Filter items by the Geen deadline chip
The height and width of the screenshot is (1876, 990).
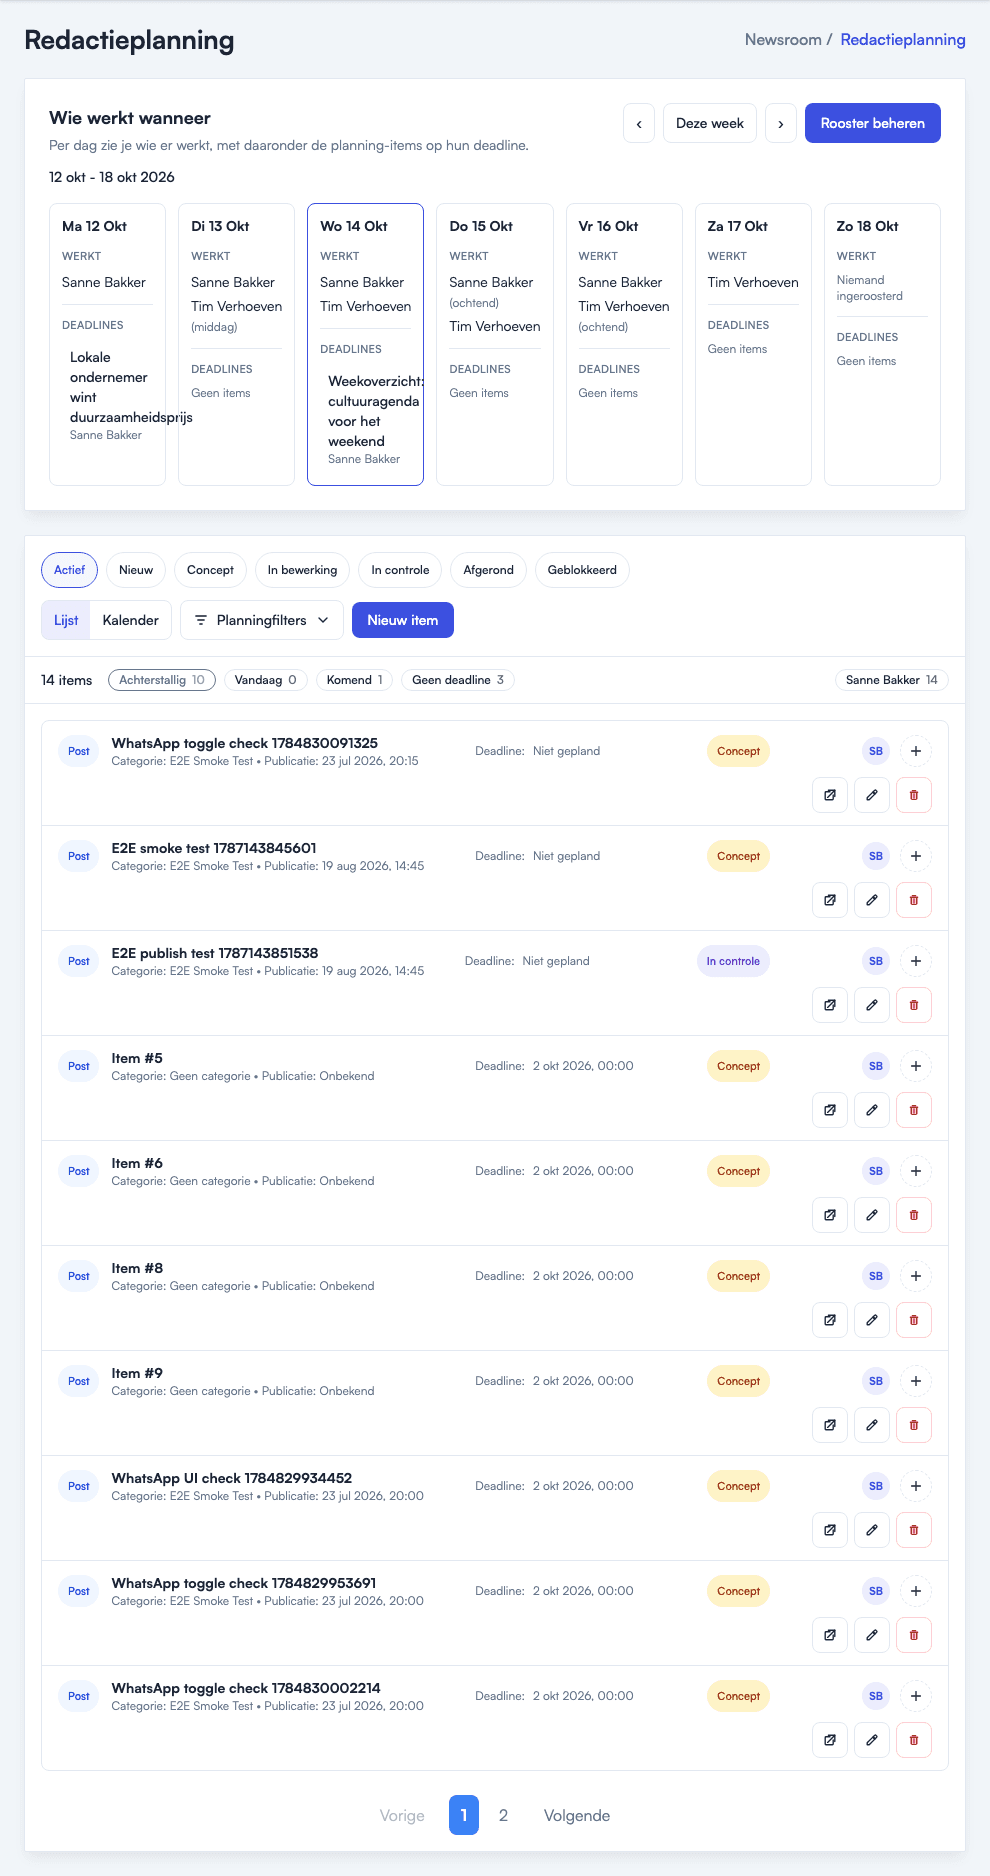[x=458, y=680]
